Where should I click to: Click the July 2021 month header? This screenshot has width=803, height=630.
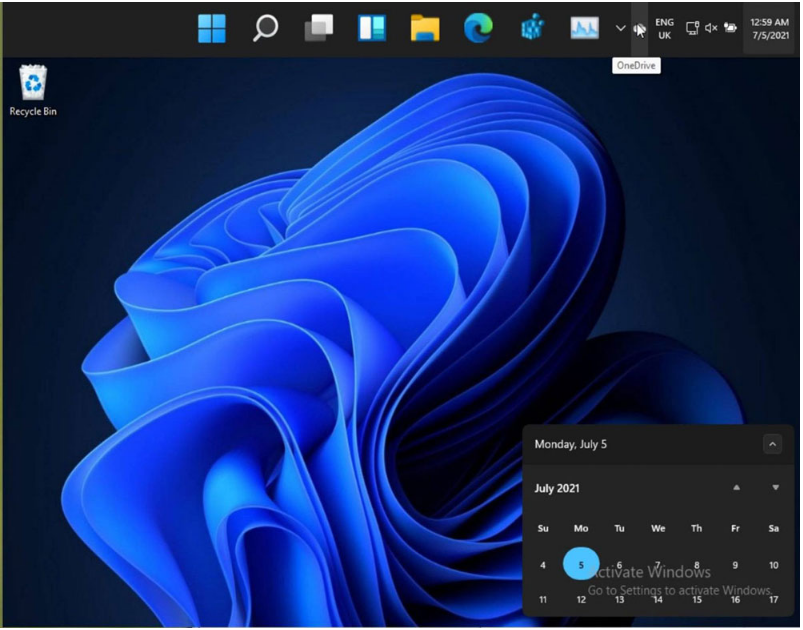tap(557, 489)
